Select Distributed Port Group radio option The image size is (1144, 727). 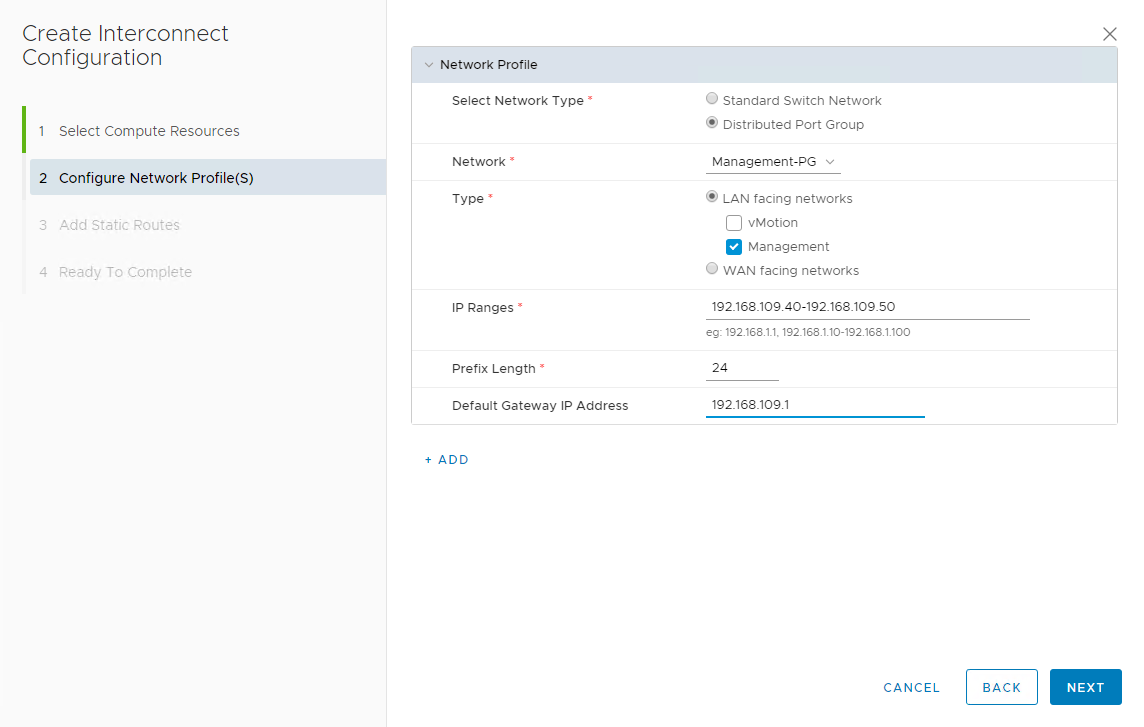point(712,124)
